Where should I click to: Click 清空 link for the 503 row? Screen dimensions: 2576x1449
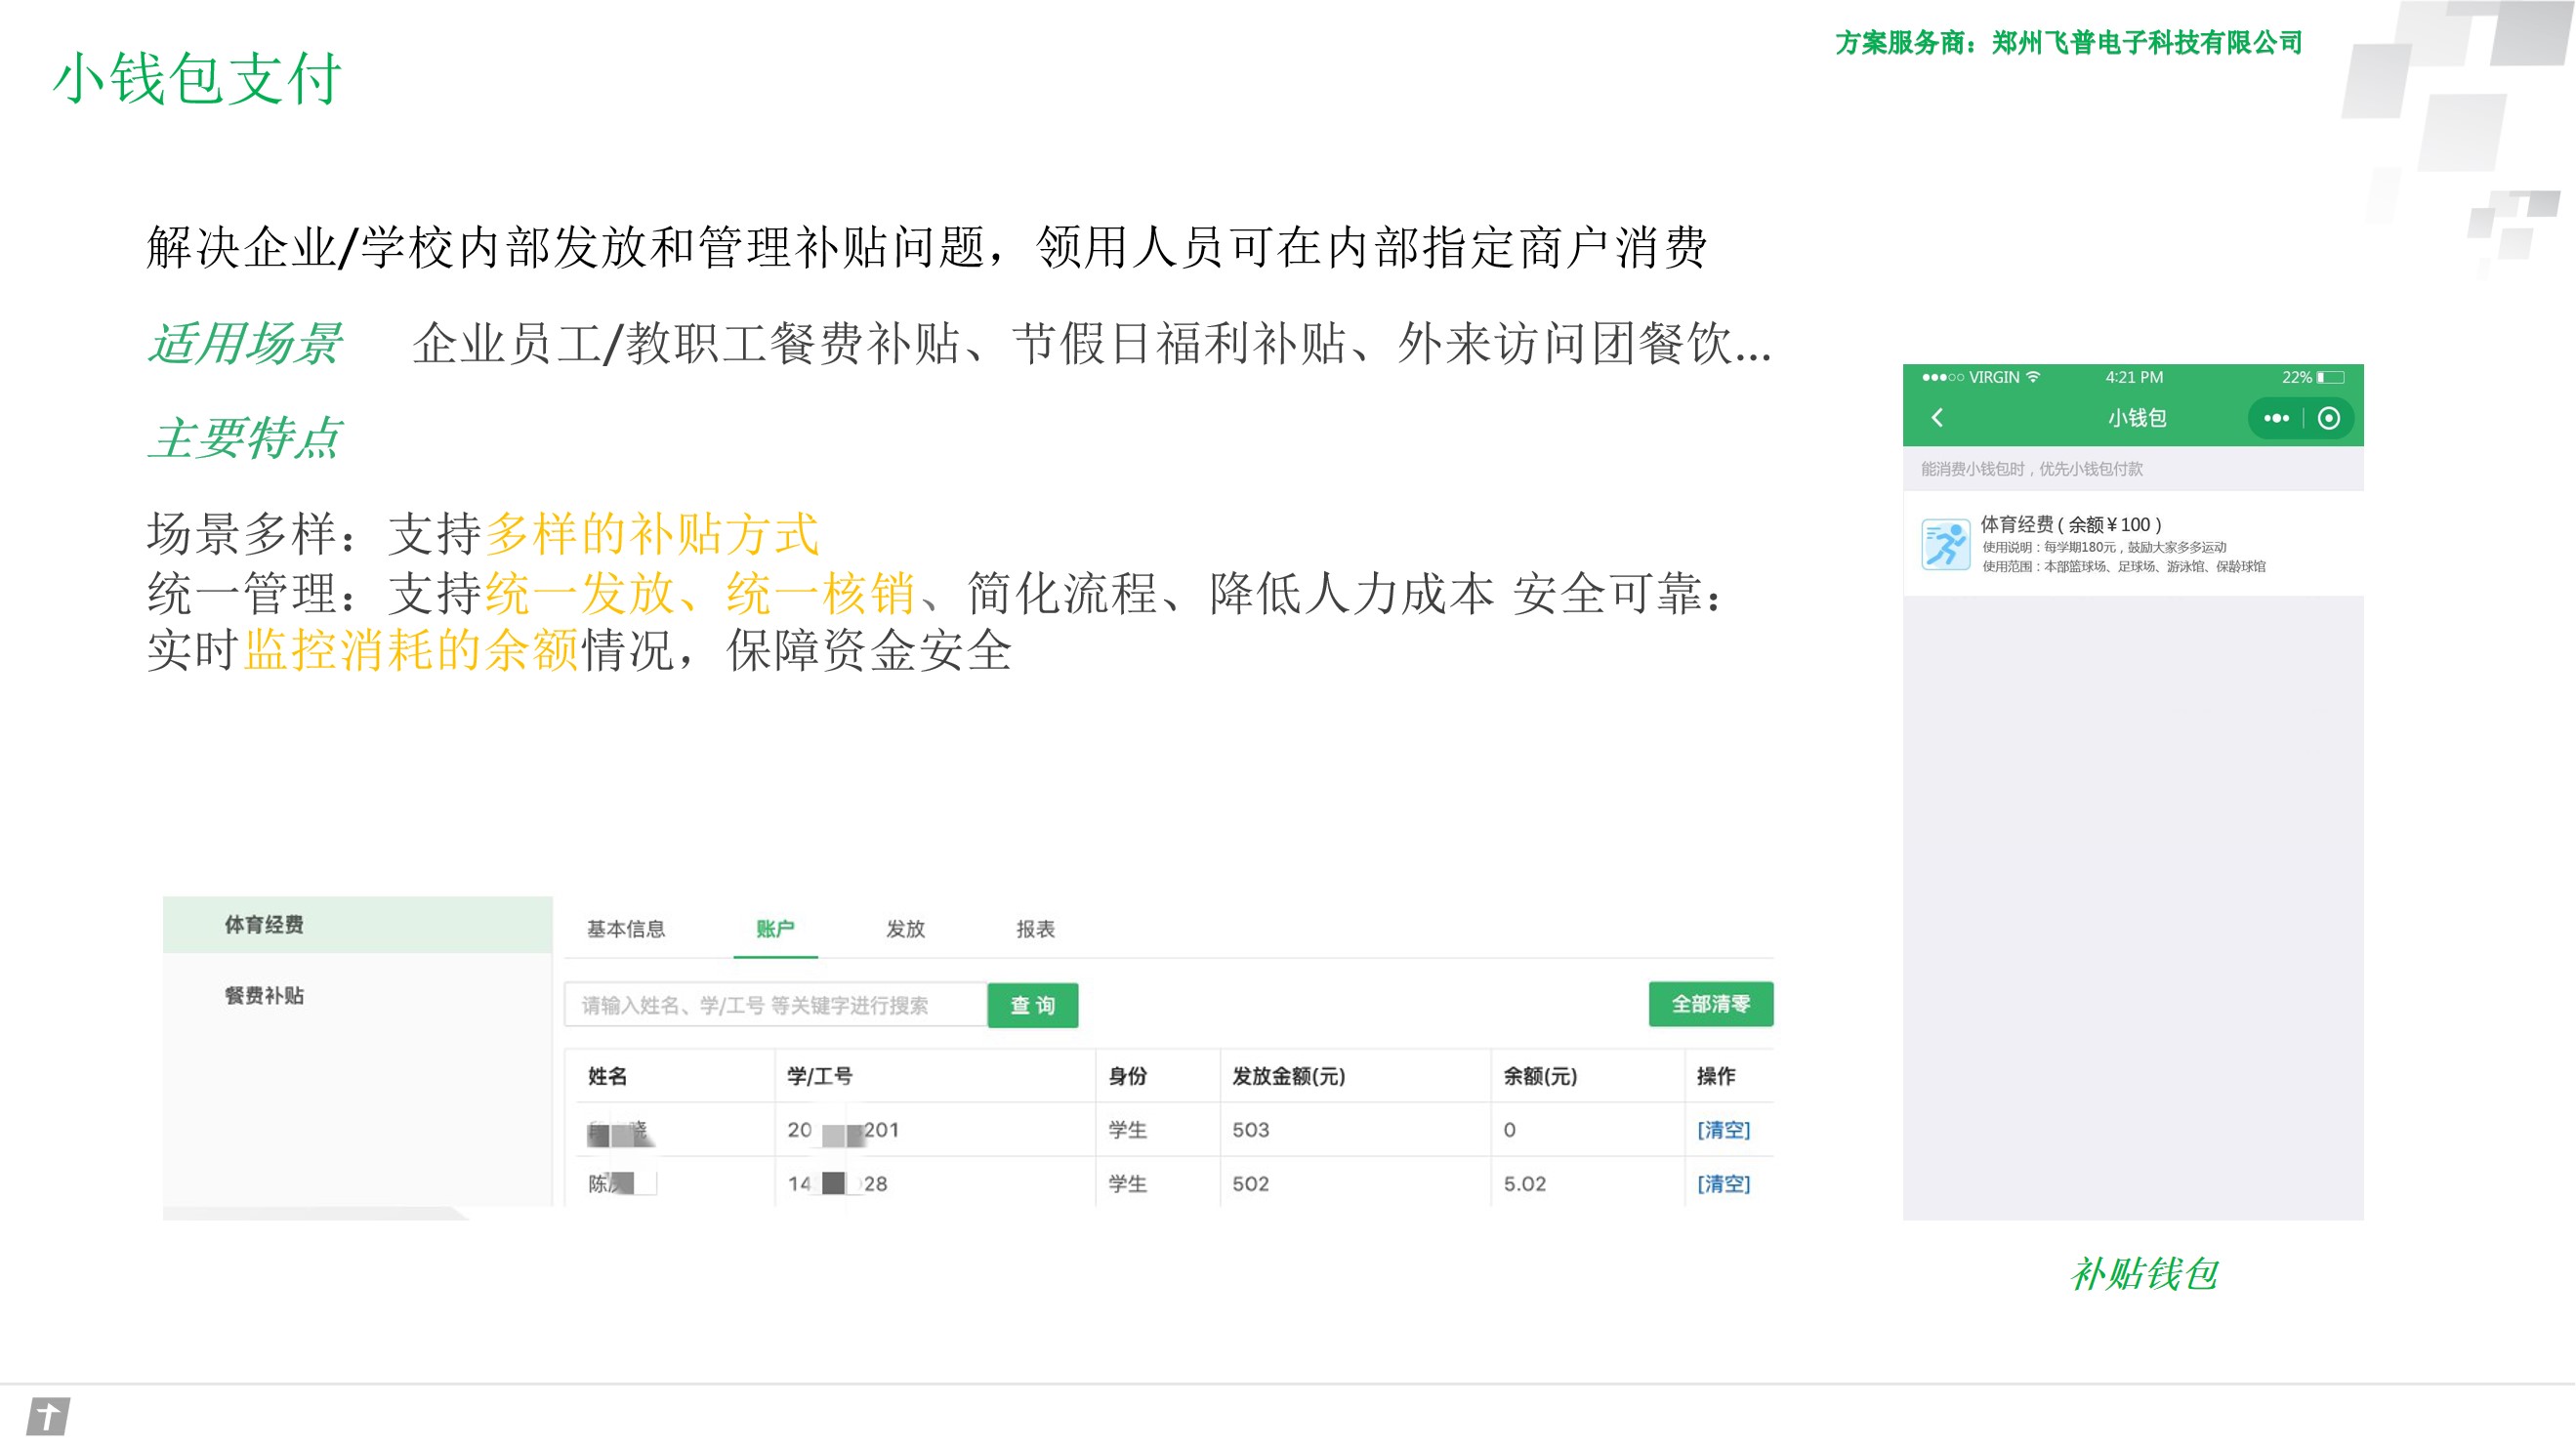pos(1723,1130)
